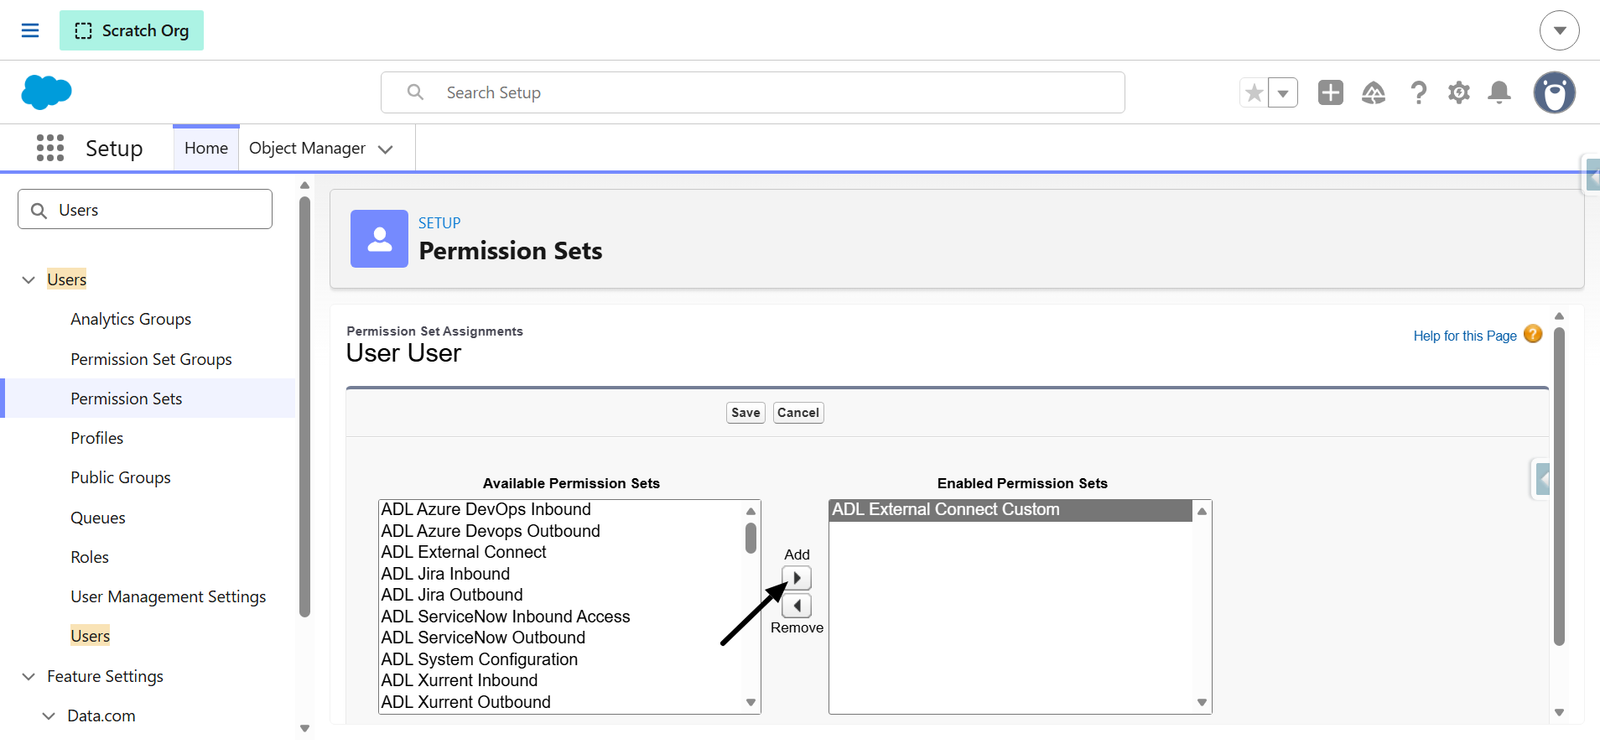Switch to the Home tab
Viewport: 1600px width, 740px height.
pyautogui.click(x=206, y=148)
